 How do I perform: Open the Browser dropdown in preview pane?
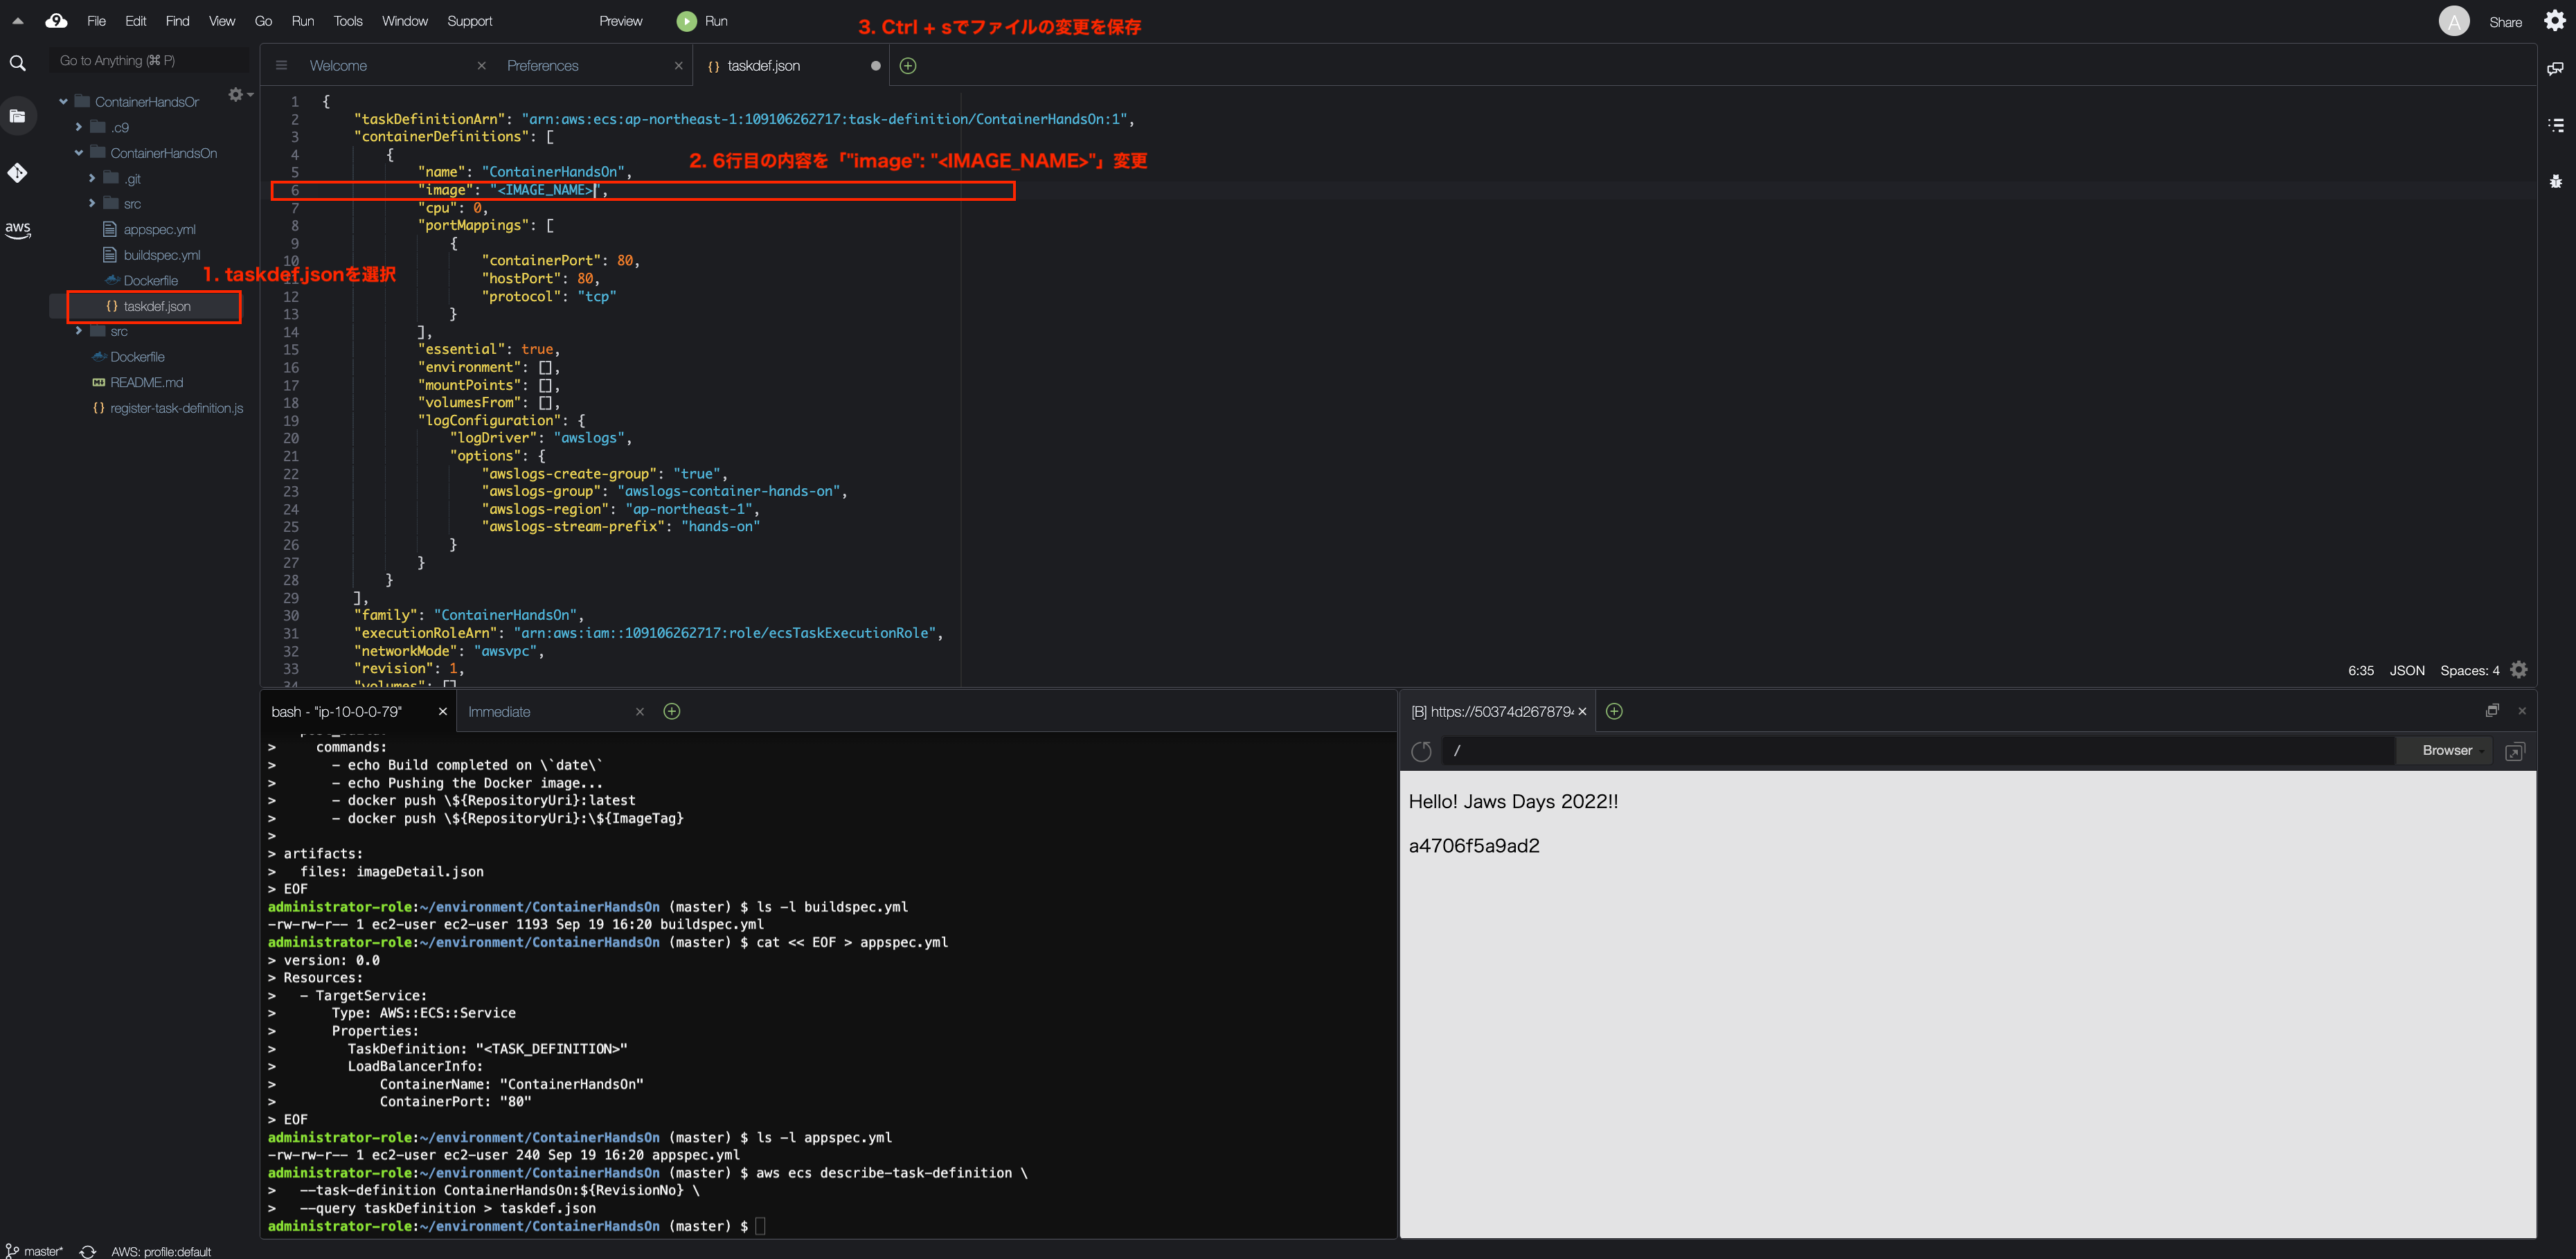[2446, 750]
